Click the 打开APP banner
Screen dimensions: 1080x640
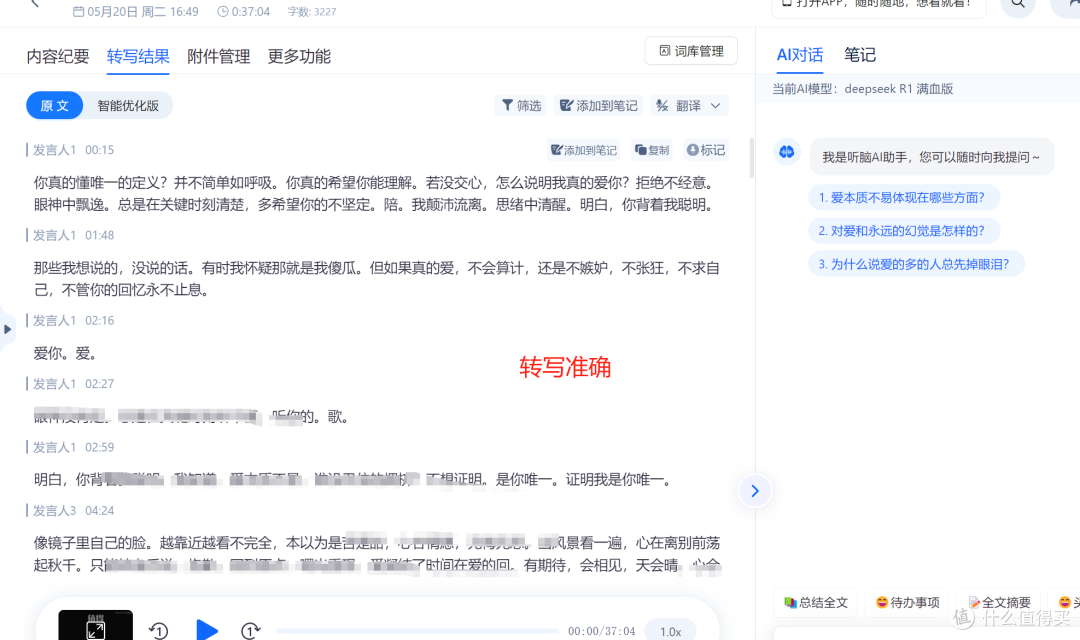tap(879, 4)
